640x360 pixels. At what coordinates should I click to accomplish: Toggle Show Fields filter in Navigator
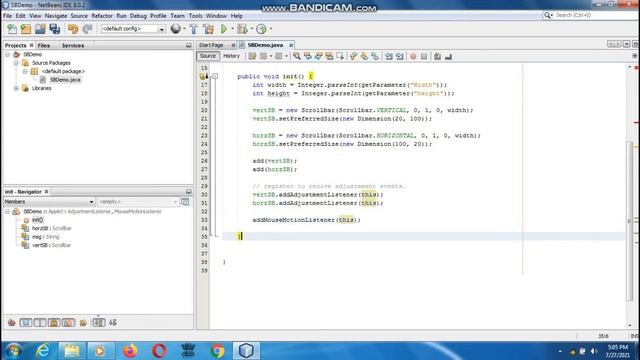tap(26, 322)
